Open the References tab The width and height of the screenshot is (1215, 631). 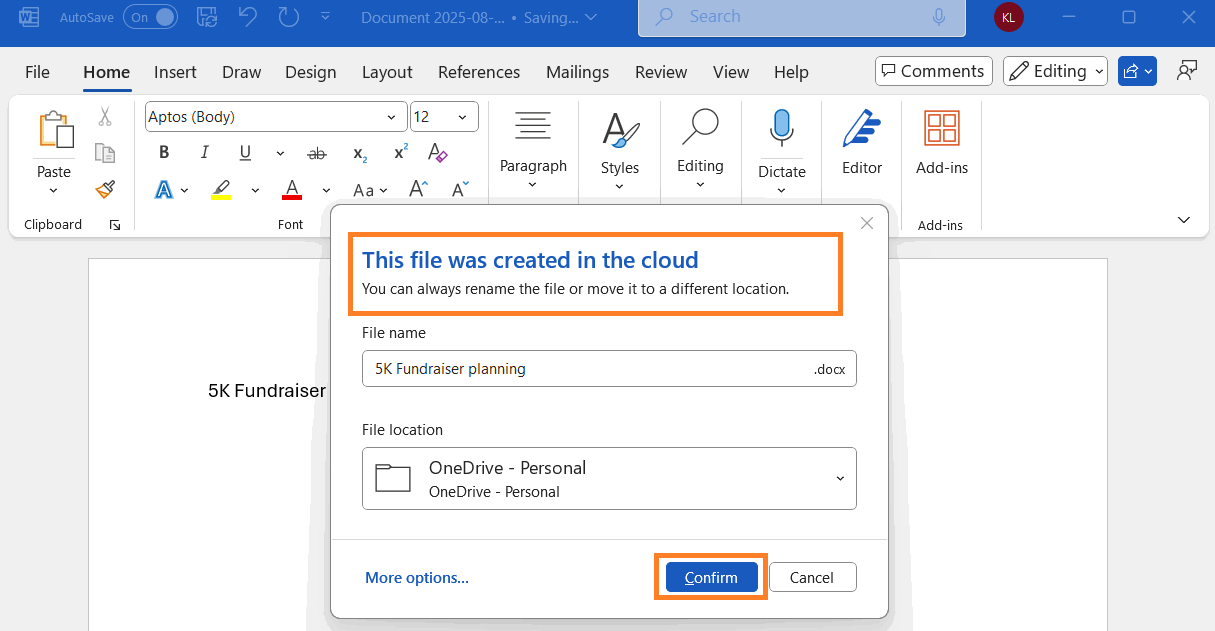point(479,72)
